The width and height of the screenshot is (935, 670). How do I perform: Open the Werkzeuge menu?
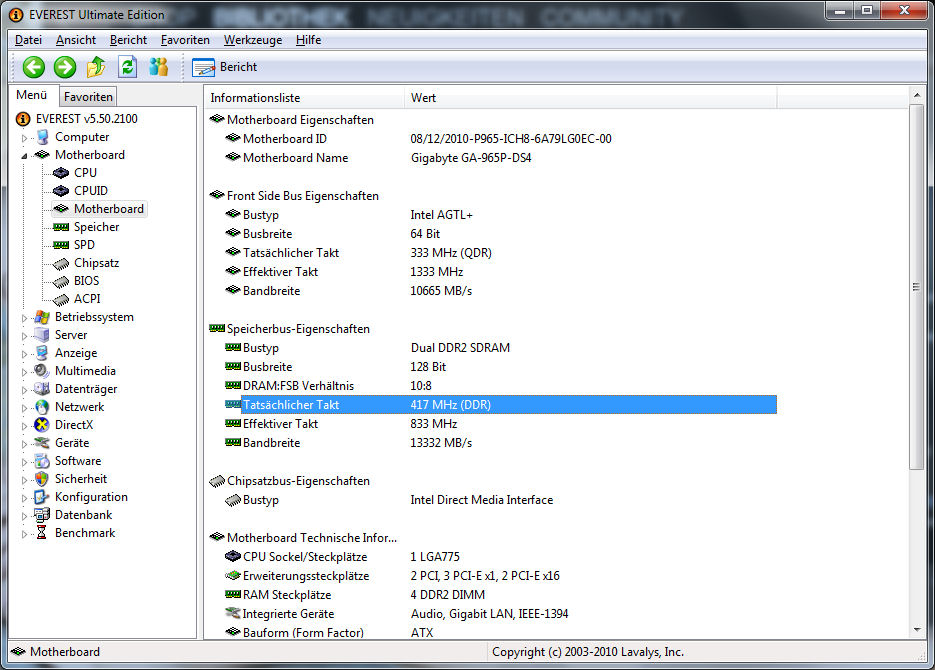253,40
